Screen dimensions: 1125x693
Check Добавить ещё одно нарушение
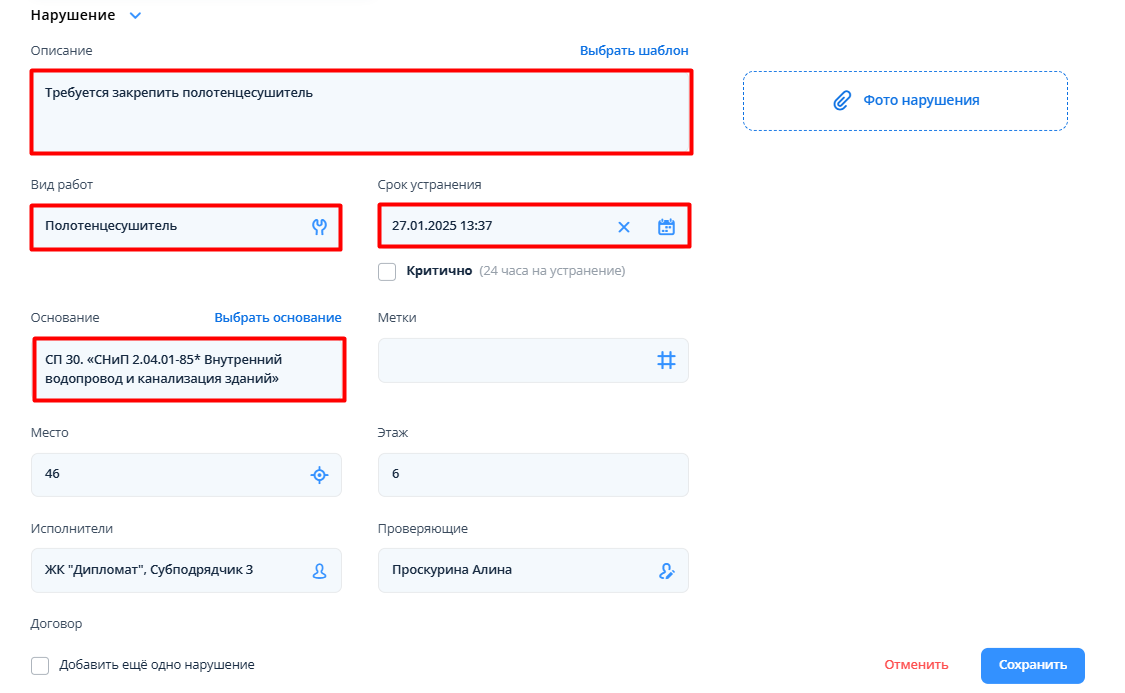[40, 666]
